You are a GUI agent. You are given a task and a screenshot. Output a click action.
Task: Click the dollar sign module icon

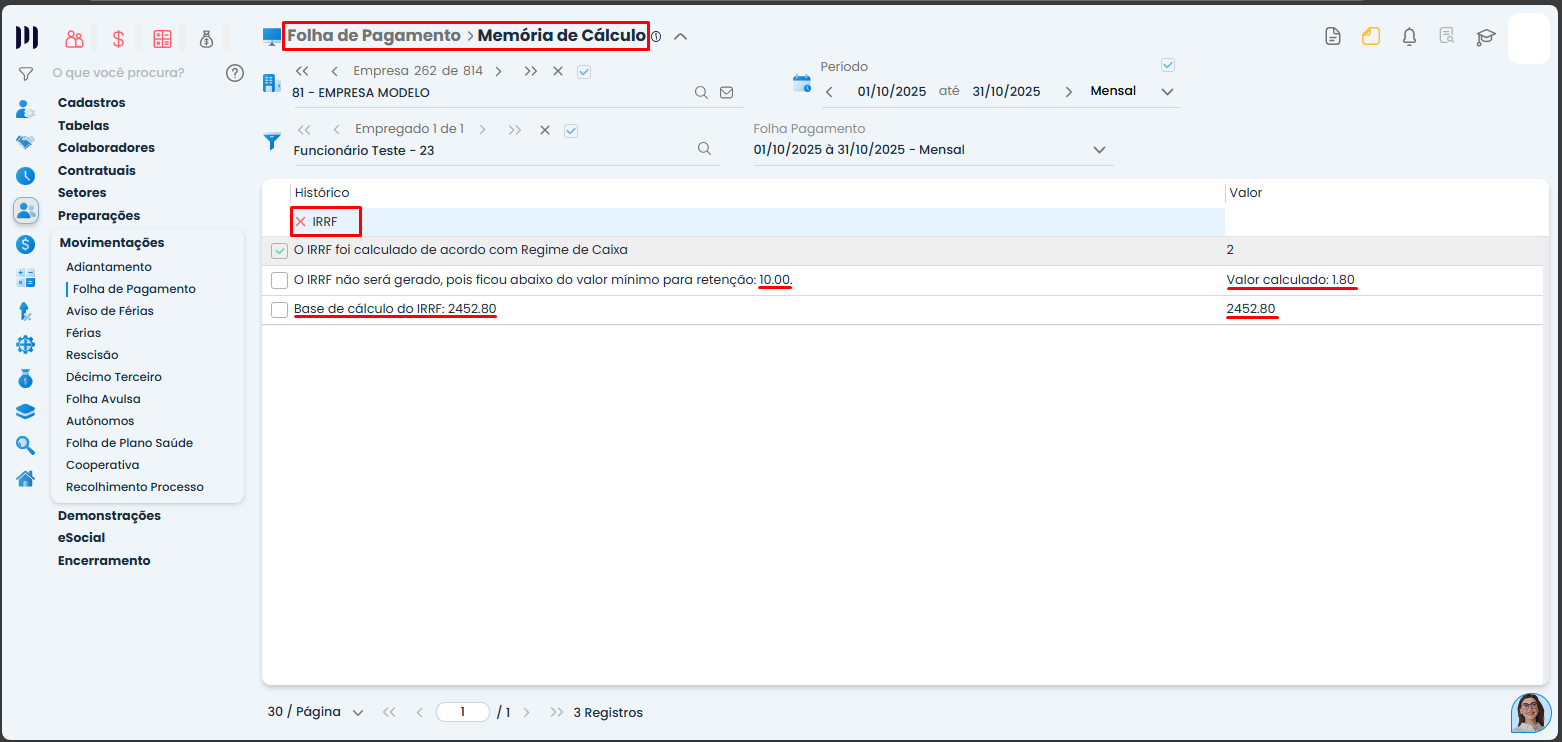[x=118, y=39]
